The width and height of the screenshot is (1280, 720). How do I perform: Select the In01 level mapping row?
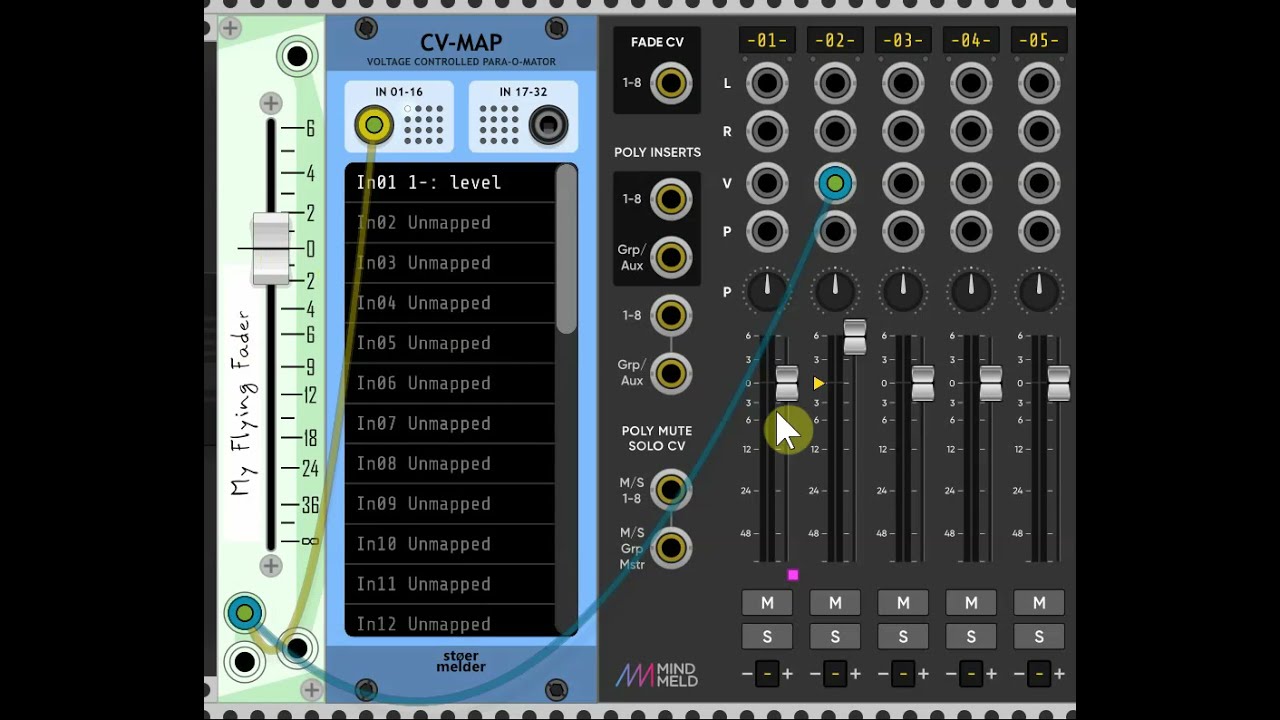(450, 183)
